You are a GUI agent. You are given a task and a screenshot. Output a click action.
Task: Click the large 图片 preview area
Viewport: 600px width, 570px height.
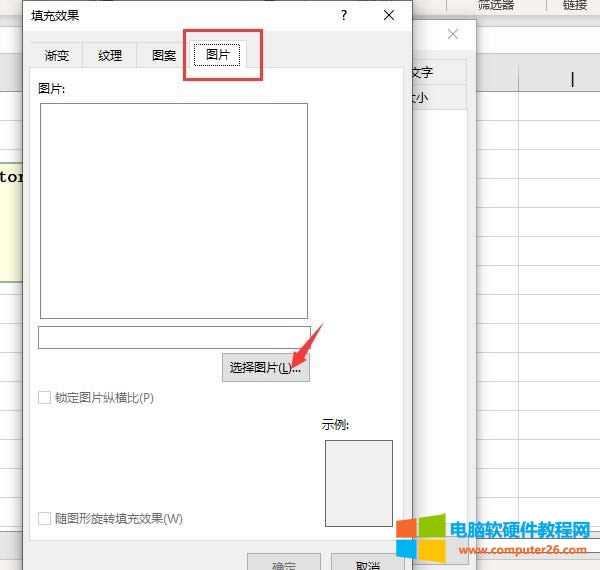click(x=174, y=210)
